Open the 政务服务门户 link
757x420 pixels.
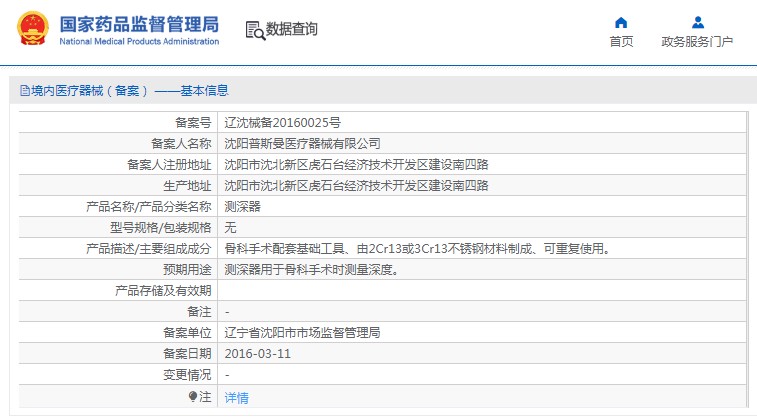pos(697,42)
